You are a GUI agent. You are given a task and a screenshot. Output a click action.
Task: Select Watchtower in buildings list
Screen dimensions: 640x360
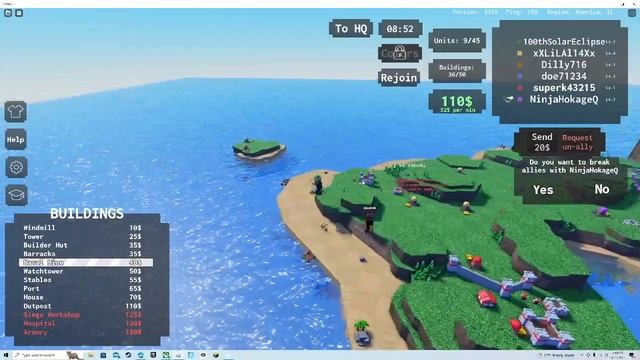[82, 271]
